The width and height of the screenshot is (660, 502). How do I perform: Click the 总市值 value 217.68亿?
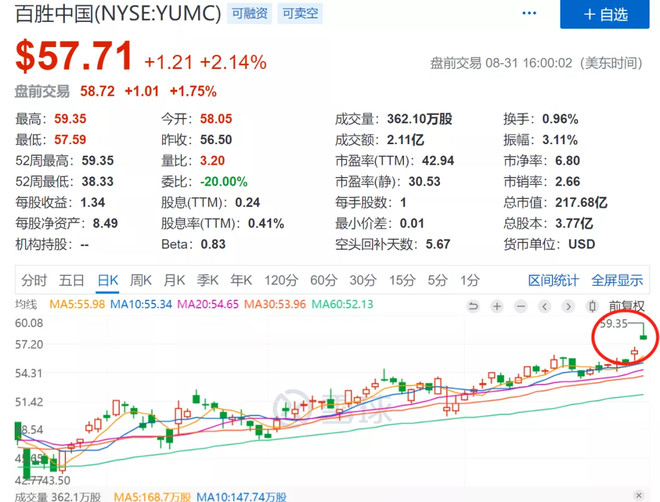[x=581, y=202]
